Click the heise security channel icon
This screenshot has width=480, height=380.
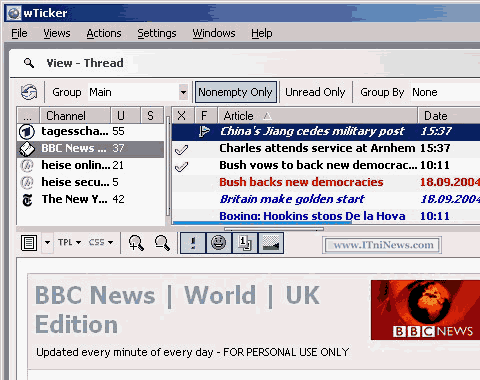point(27,182)
